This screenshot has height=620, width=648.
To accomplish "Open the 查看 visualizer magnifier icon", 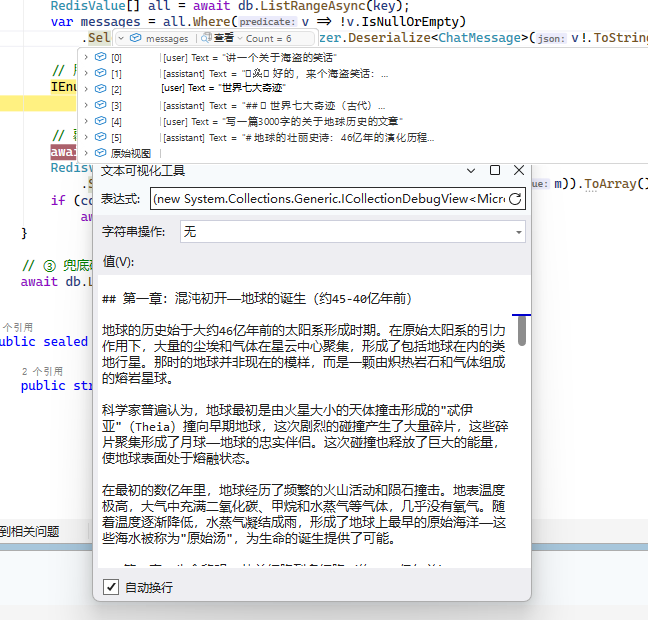I will click(x=206, y=38).
